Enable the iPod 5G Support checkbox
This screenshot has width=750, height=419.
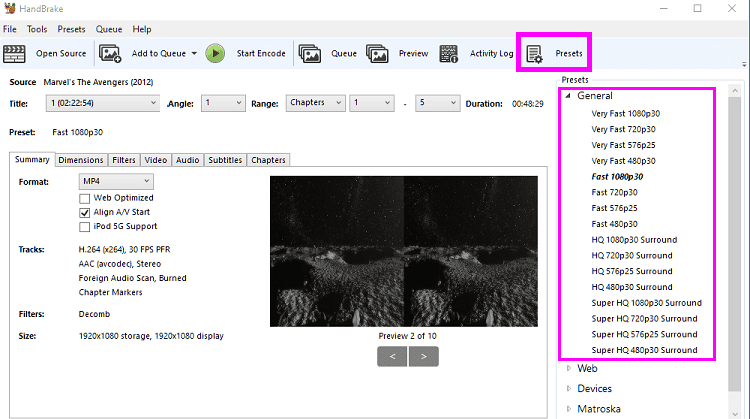[x=85, y=227]
